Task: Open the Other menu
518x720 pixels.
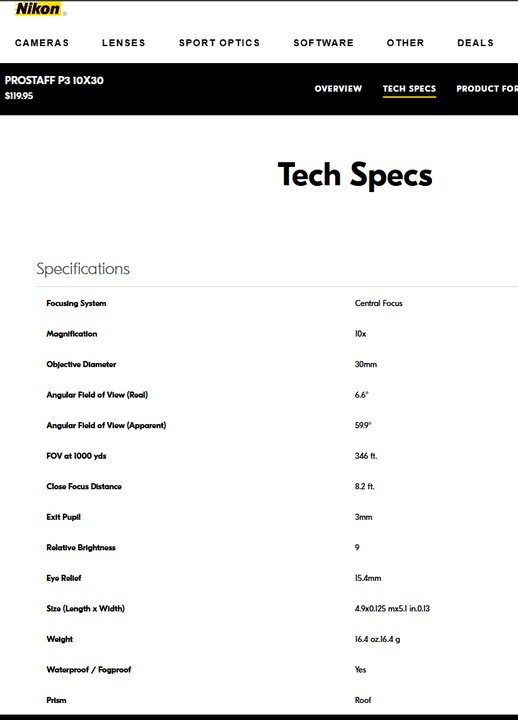Action: click(405, 43)
